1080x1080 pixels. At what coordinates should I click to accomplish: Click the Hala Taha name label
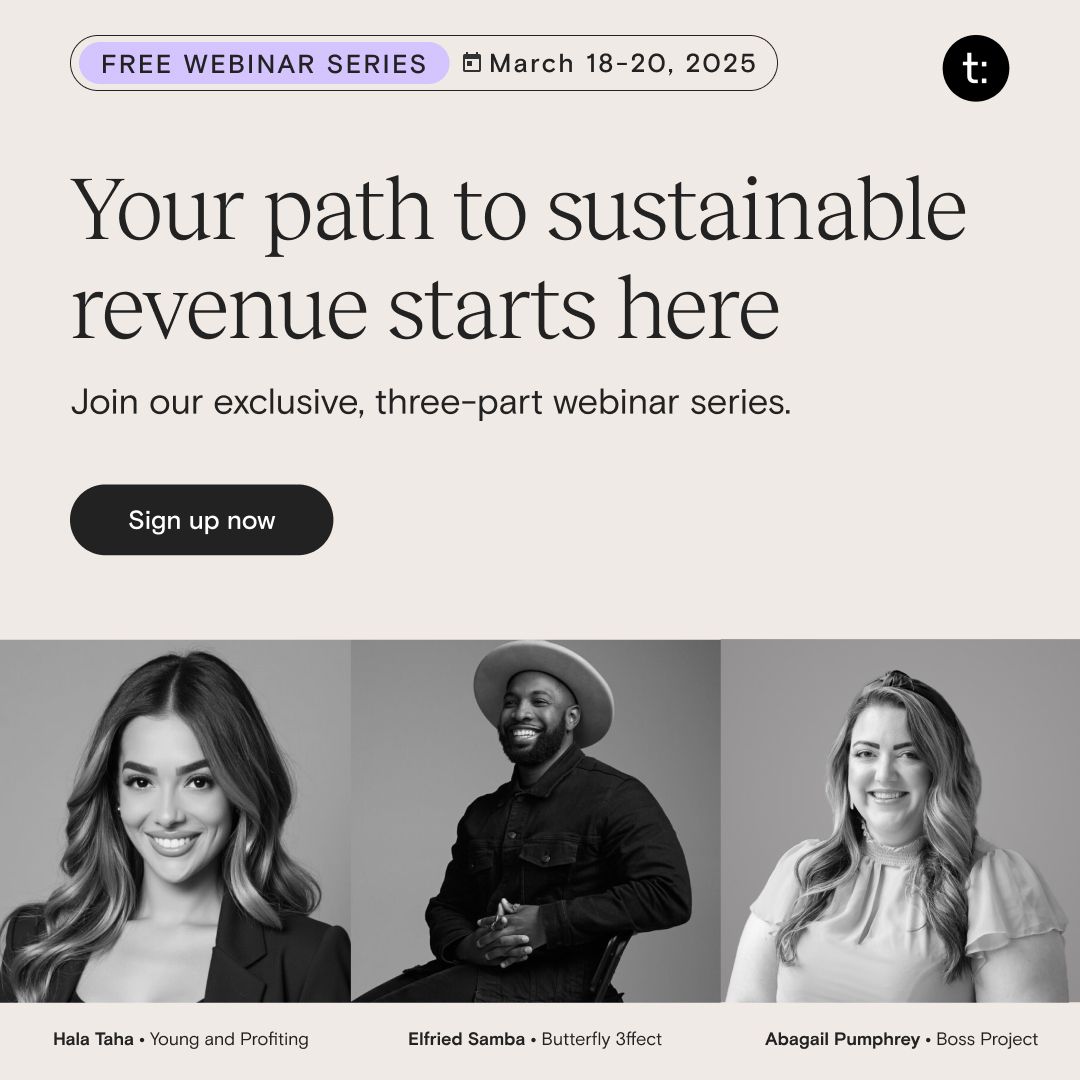coord(93,1039)
